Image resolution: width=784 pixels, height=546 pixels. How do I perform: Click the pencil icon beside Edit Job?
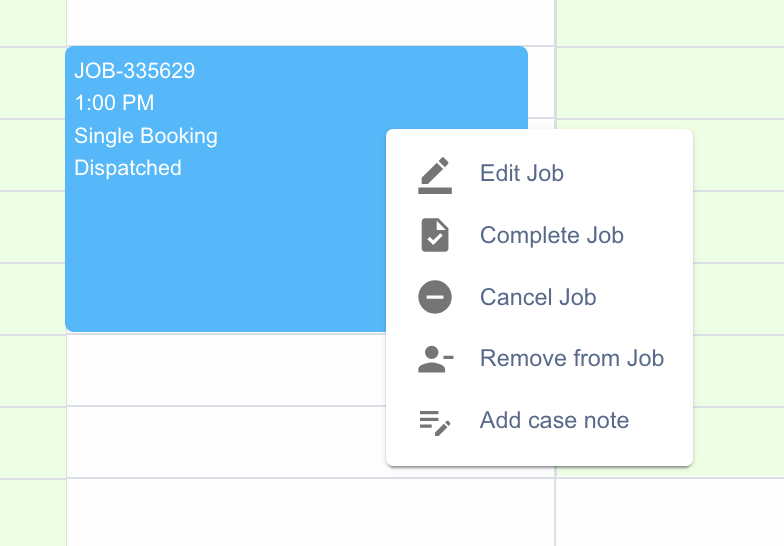point(434,176)
